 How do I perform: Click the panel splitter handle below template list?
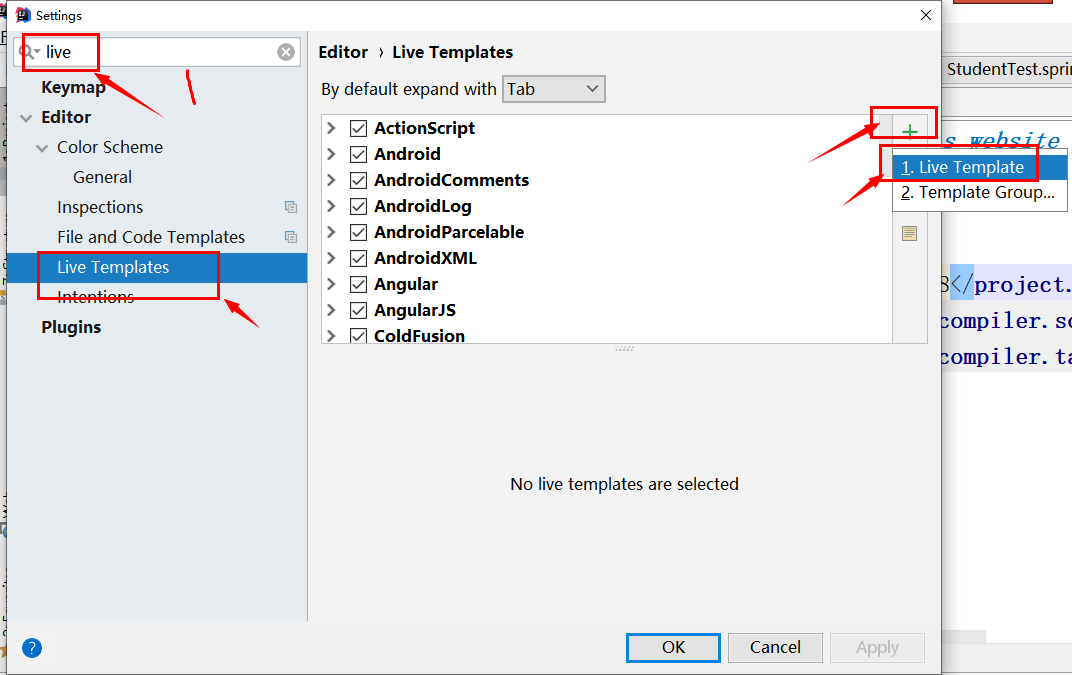click(624, 348)
